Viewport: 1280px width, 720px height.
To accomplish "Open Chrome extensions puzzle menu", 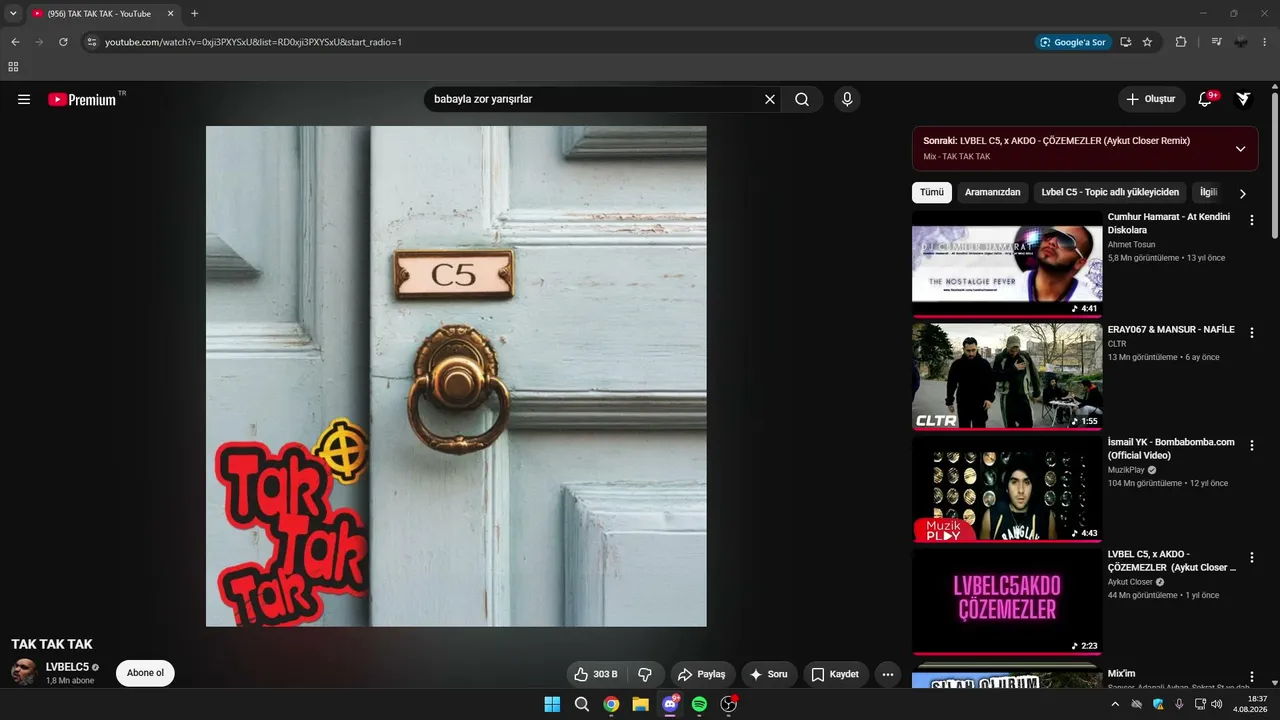I will [x=1181, y=42].
